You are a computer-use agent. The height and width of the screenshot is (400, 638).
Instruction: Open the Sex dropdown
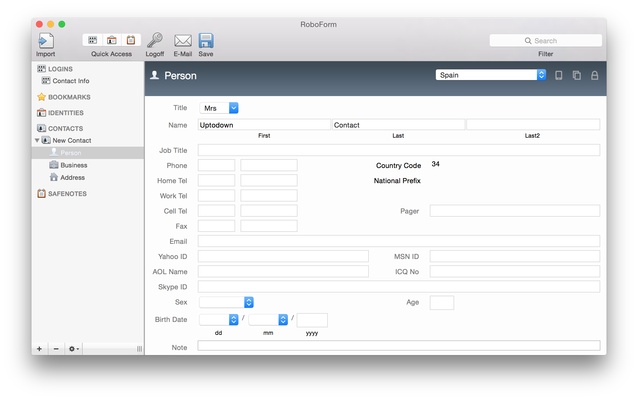[x=226, y=302]
